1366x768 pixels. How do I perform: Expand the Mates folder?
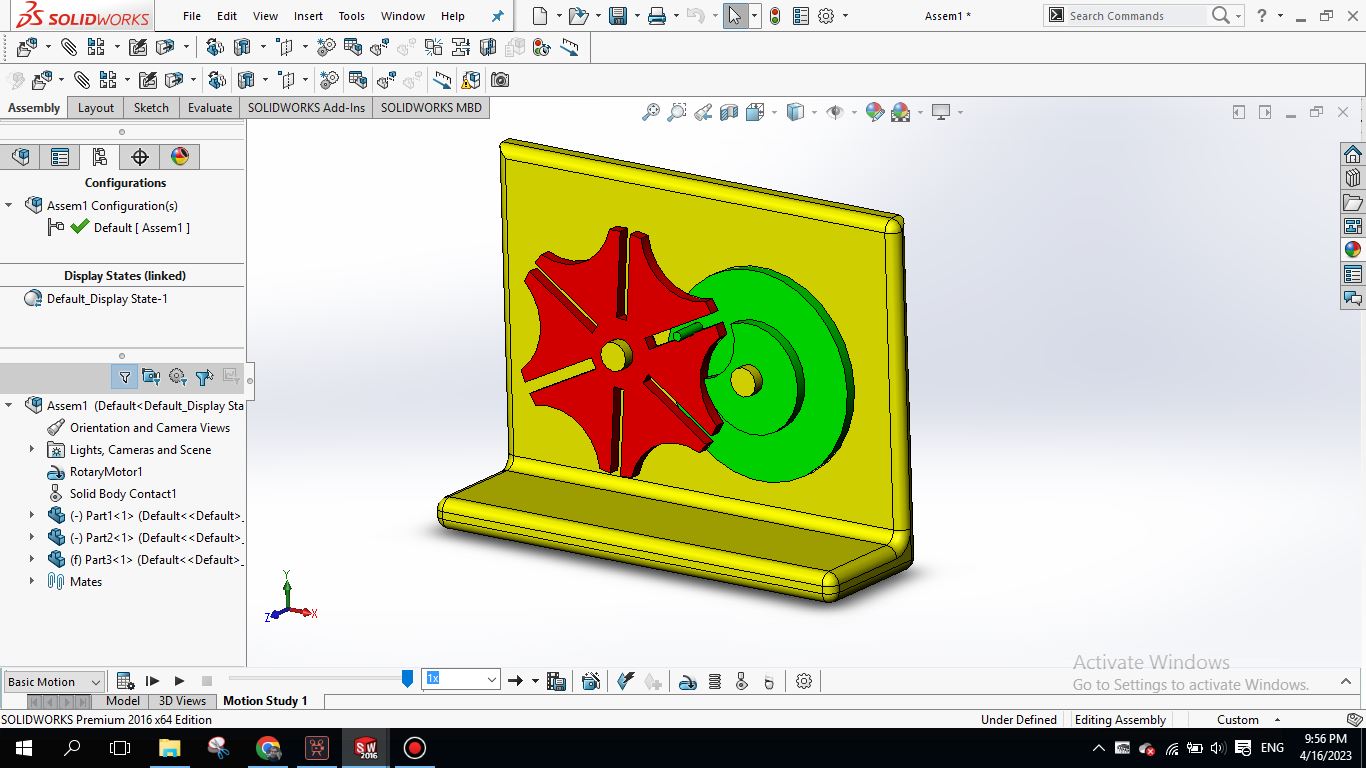coord(32,582)
